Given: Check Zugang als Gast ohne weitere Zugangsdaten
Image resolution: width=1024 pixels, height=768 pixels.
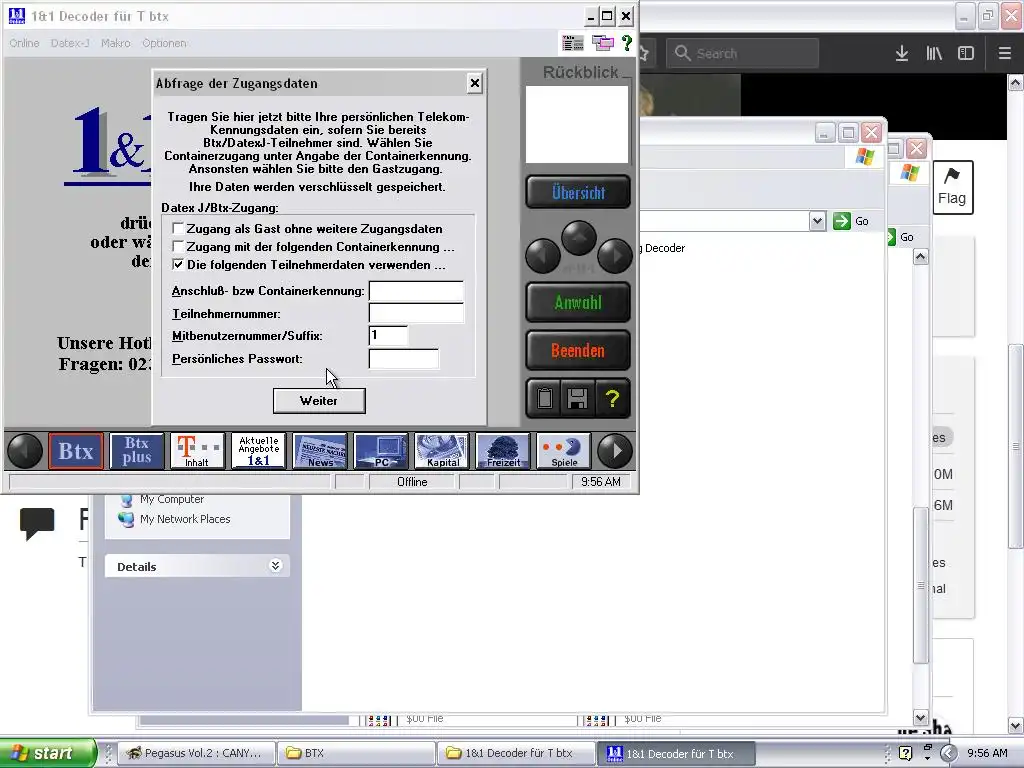Looking at the screenshot, I should click(x=178, y=229).
